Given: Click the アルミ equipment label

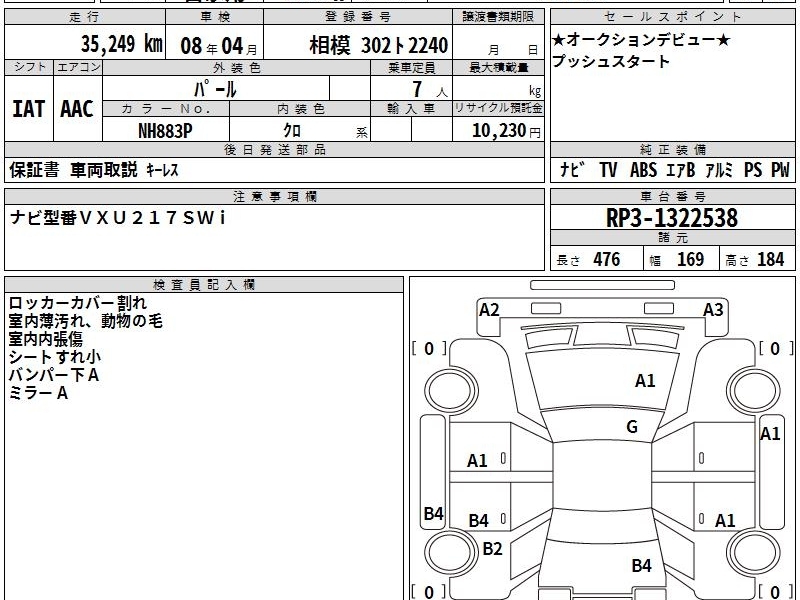Looking at the screenshot, I should pos(719,169).
